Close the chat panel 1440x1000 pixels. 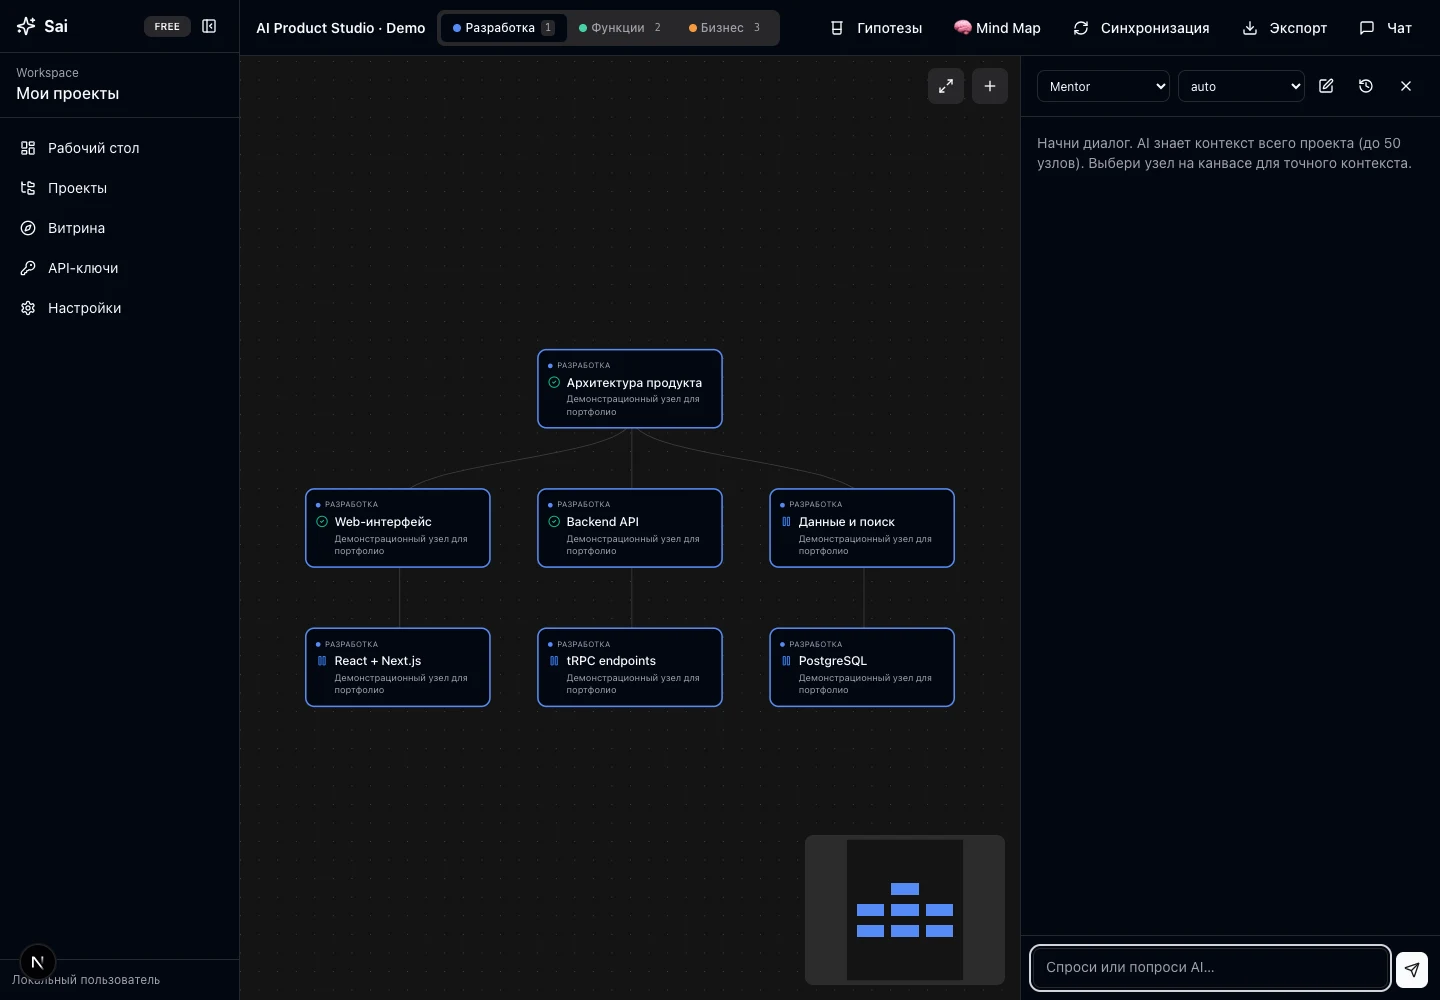coord(1406,86)
